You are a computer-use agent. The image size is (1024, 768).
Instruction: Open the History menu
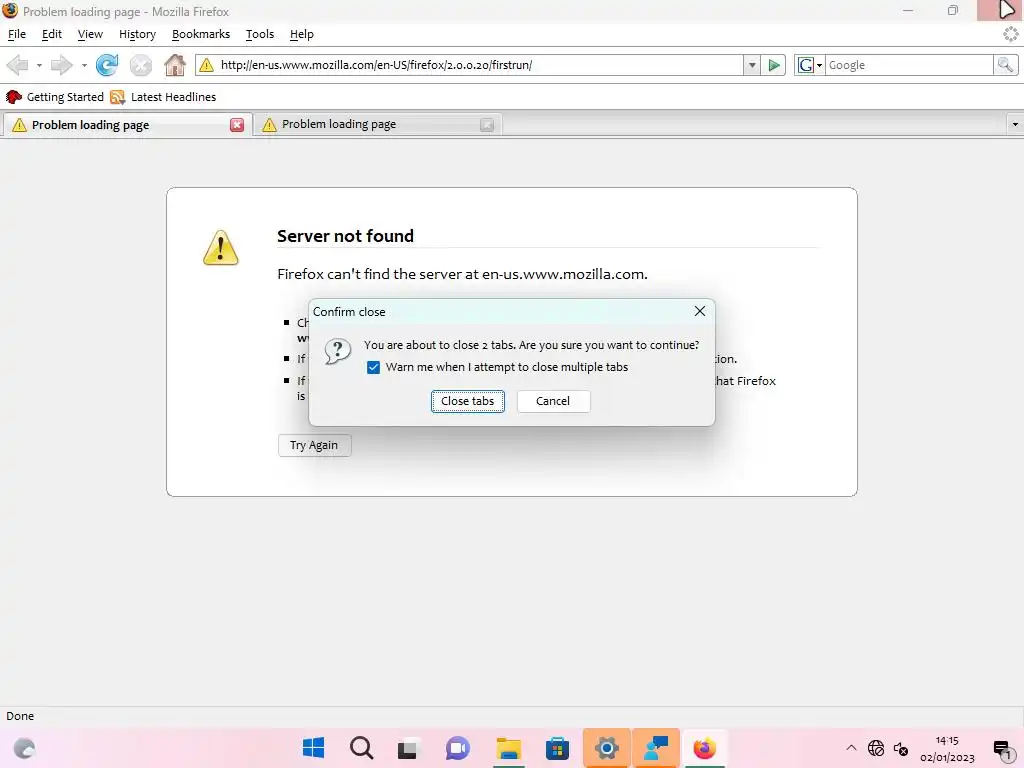137,34
